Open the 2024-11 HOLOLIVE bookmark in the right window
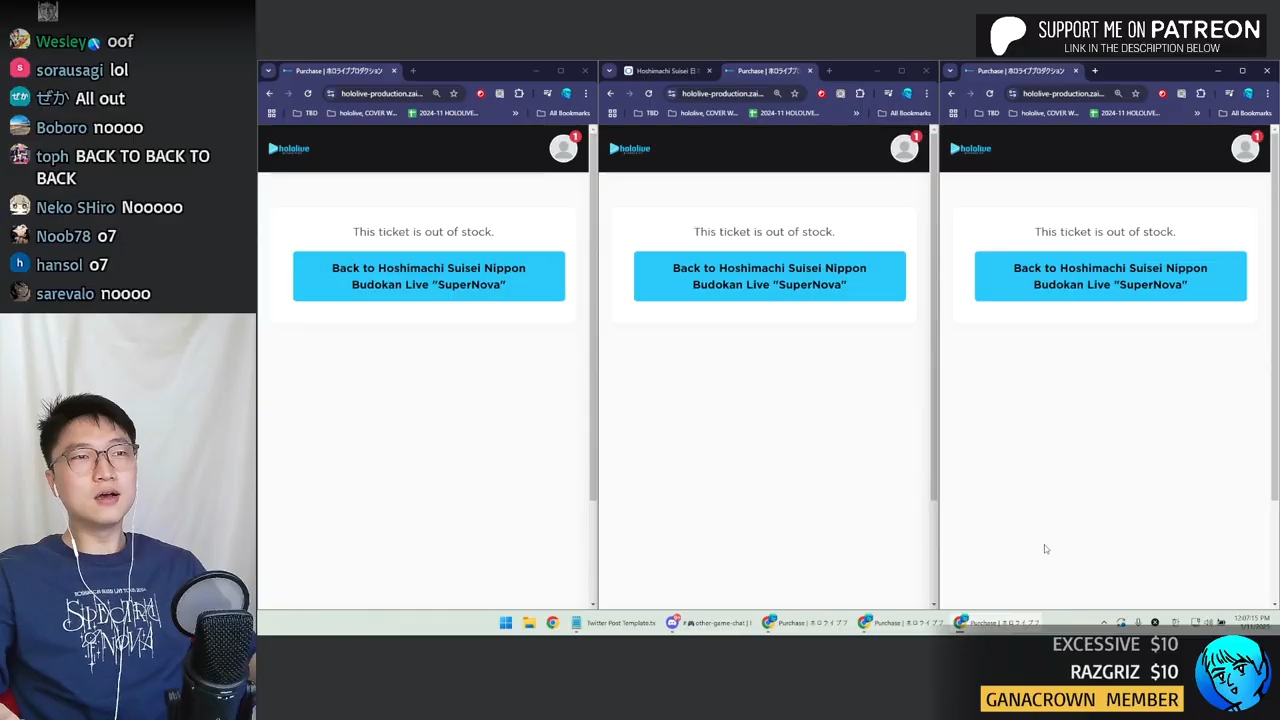1280x720 pixels. (1125, 113)
